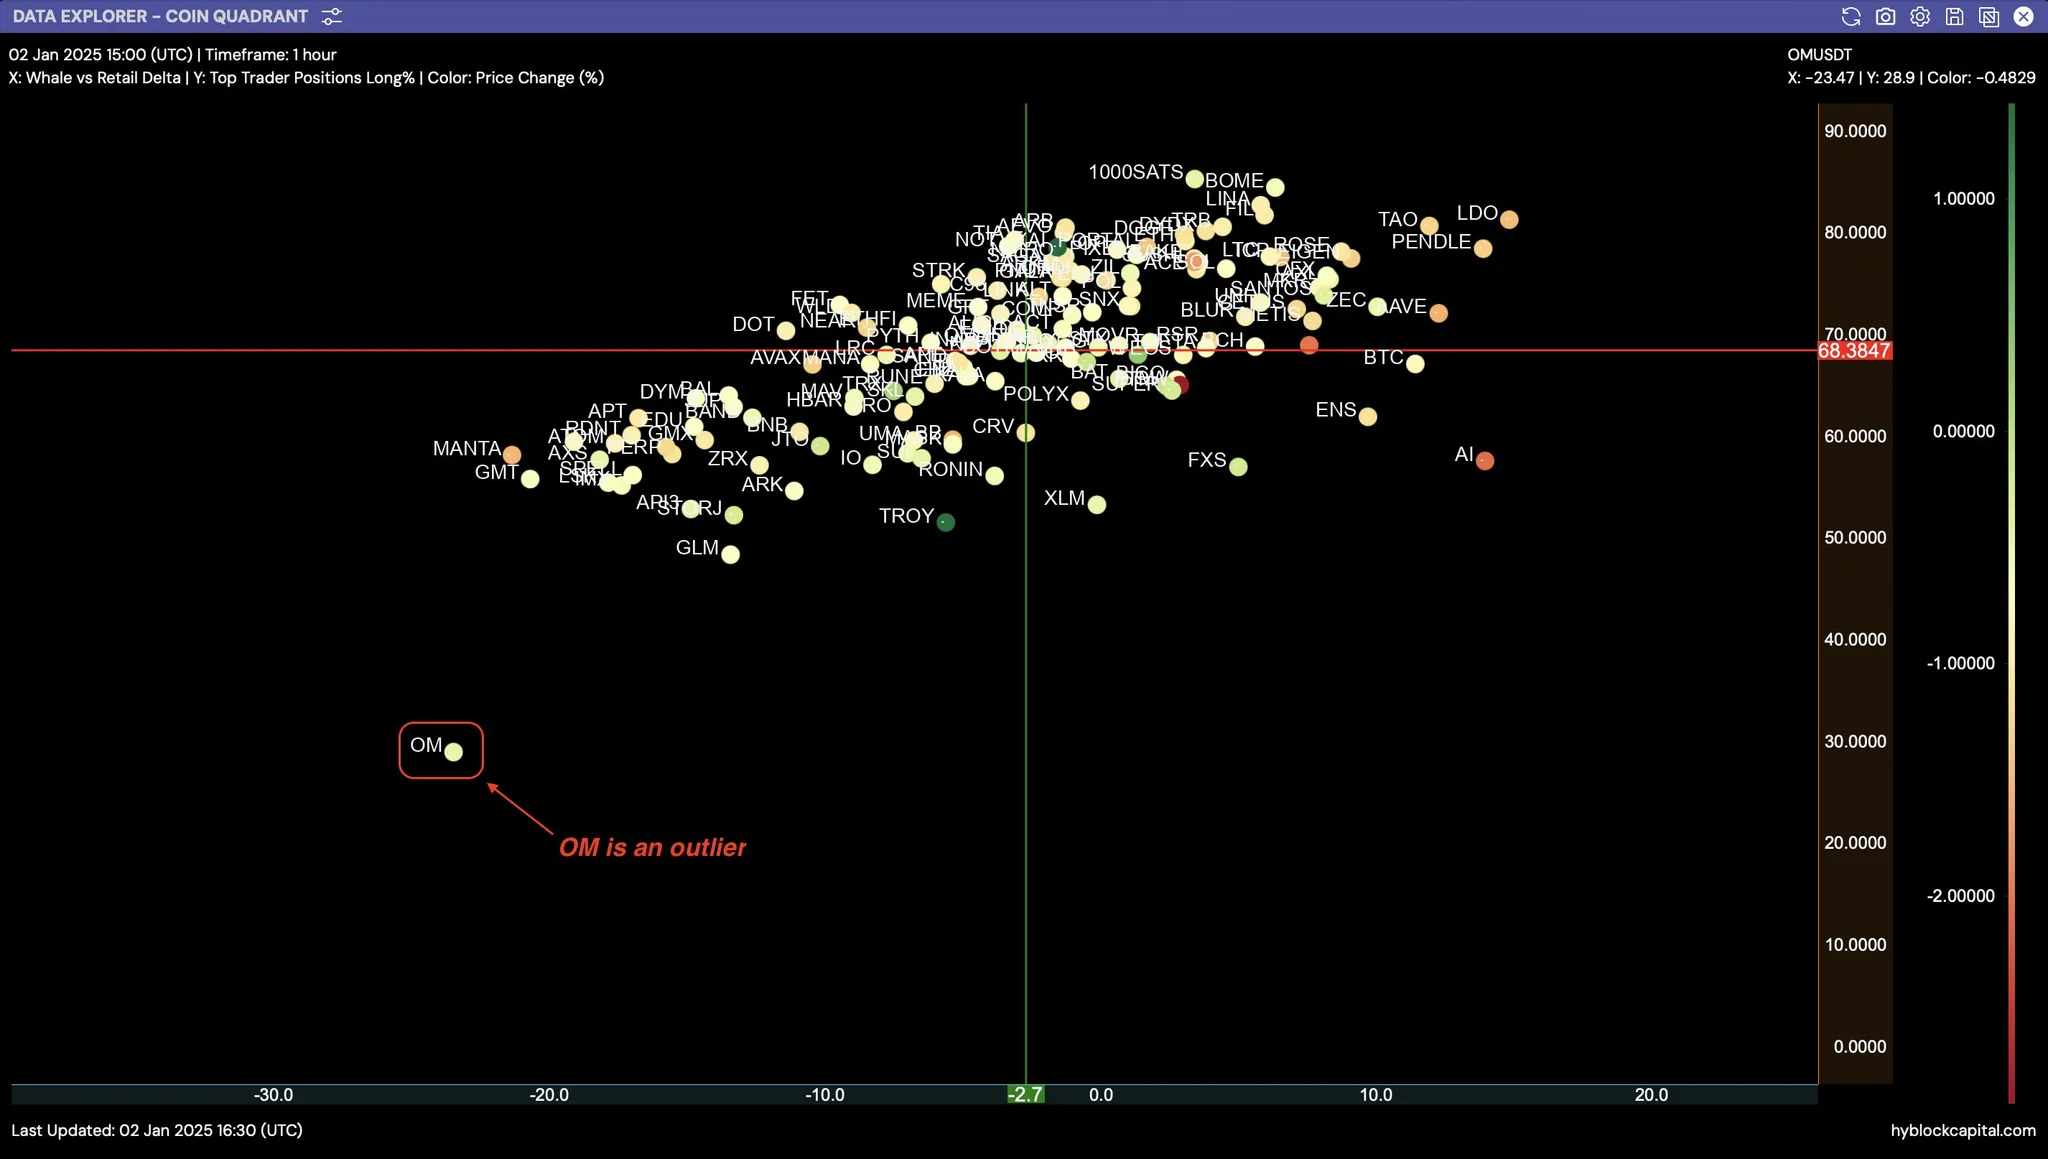
Task: Click the GLM data point
Action: point(730,554)
